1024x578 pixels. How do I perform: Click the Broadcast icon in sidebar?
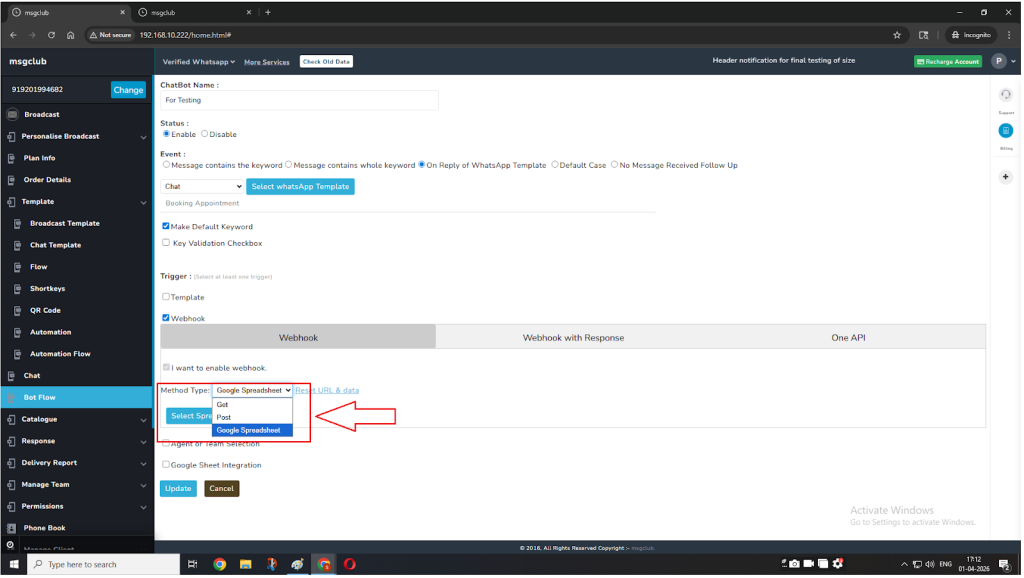coord(12,115)
